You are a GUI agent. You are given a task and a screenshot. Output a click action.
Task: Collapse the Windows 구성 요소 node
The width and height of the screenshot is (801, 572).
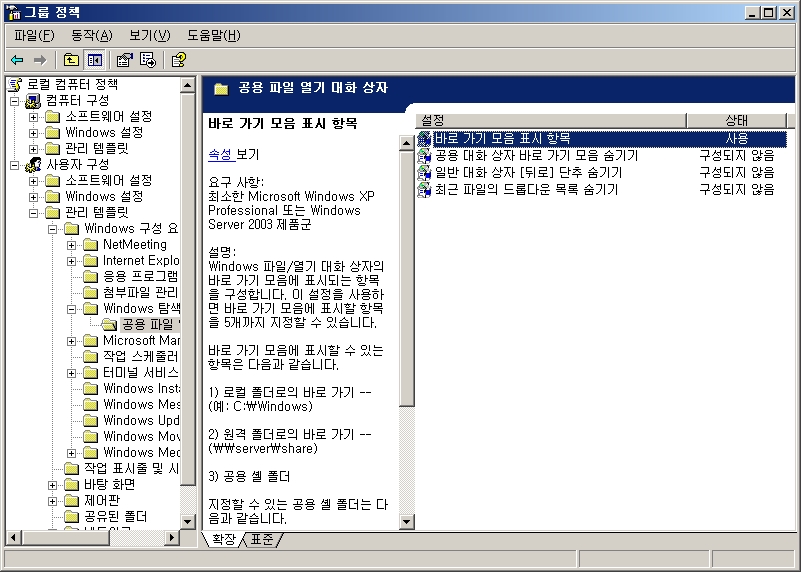pyautogui.click(x=53, y=229)
